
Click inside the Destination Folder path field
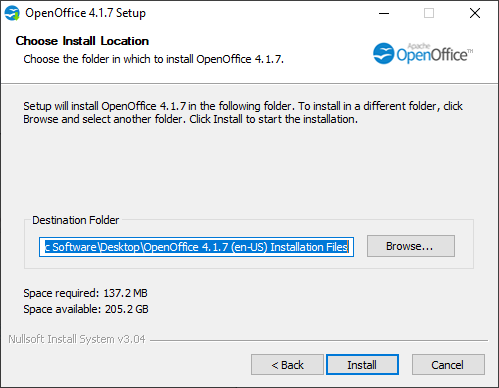click(x=196, y=247)
